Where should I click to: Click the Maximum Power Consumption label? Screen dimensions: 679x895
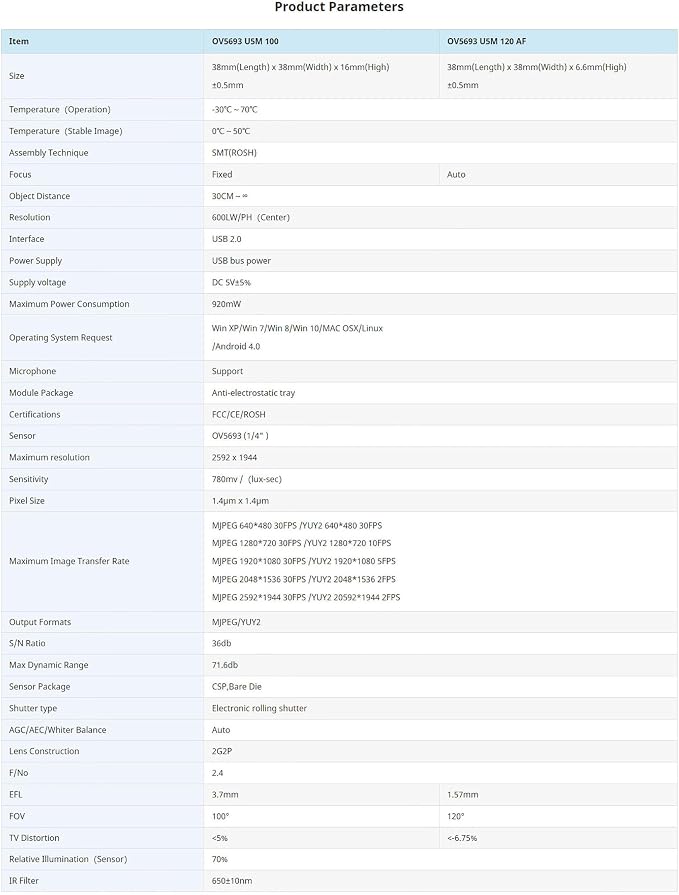coord(69,304)
